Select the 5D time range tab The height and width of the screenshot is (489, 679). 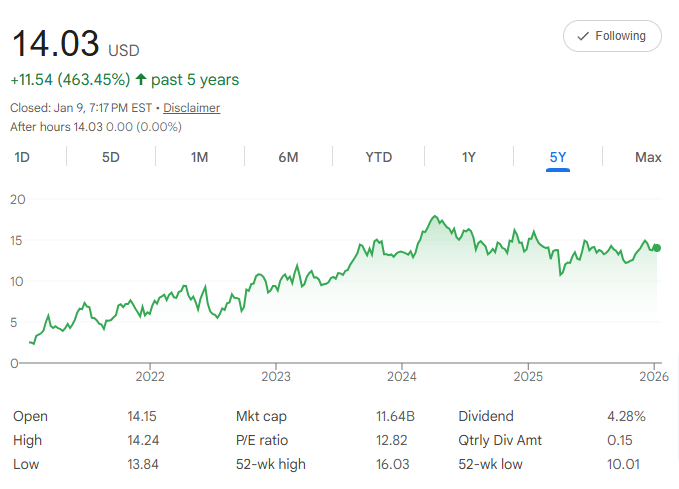tap(111, 157)
